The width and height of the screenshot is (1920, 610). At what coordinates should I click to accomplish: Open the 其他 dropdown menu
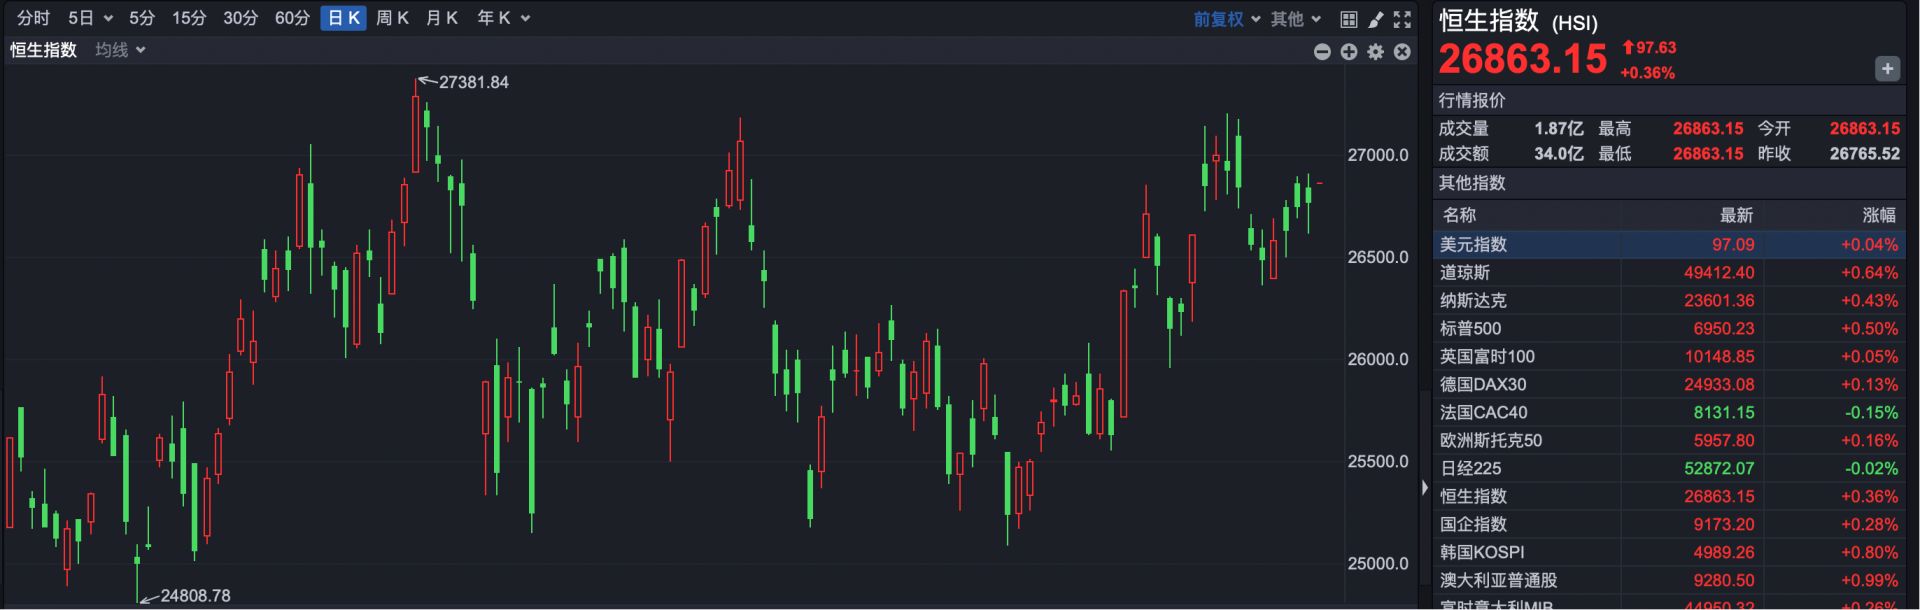tap(1295, 19)
